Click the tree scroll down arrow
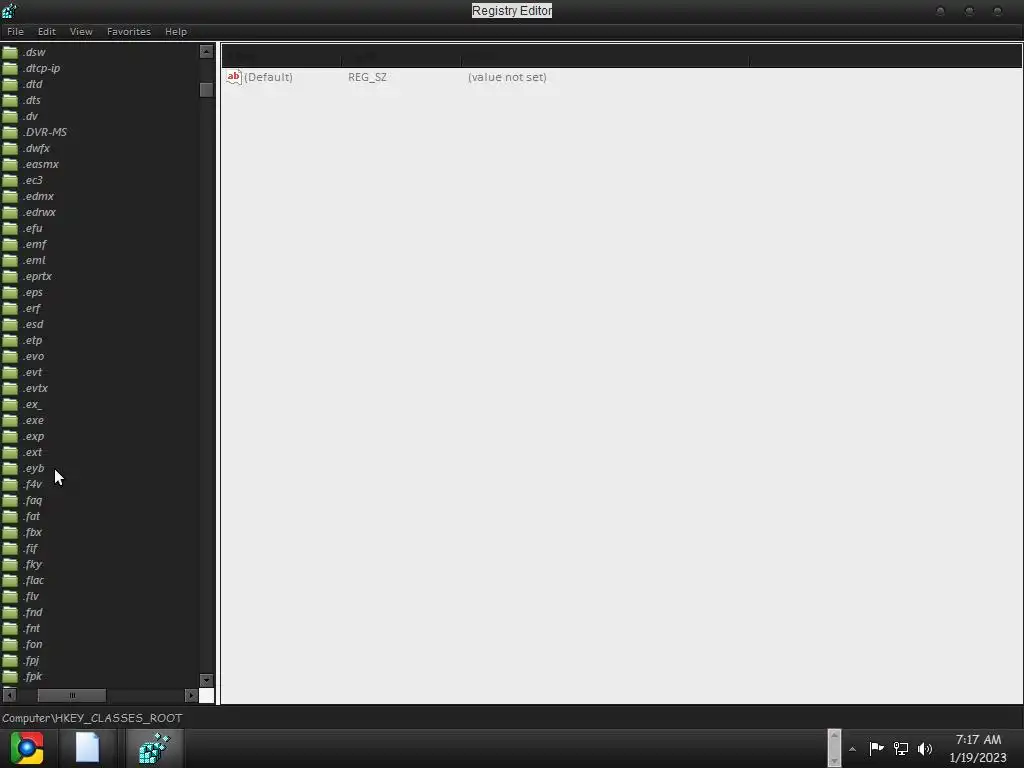The width and height of the screenshot is (1024, 768). (206, 680)
